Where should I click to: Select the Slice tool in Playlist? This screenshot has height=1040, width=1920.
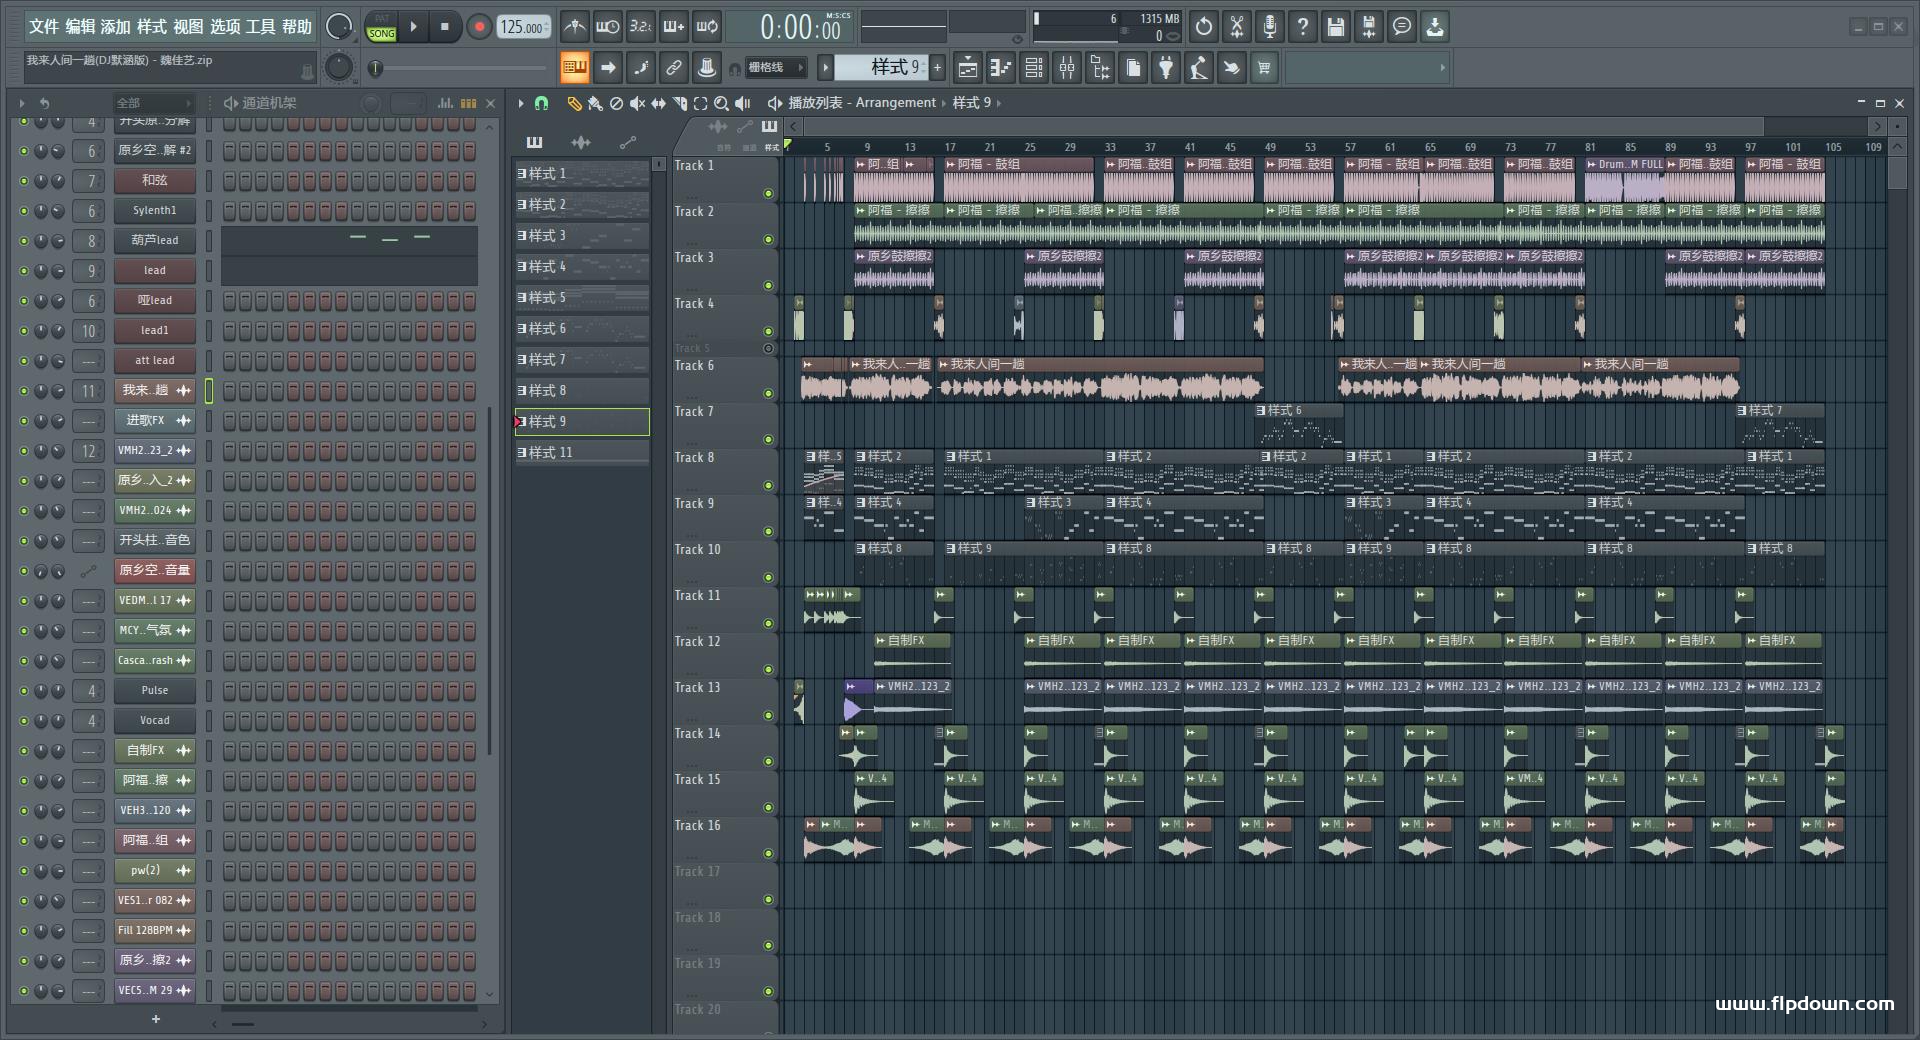[679, 103]
